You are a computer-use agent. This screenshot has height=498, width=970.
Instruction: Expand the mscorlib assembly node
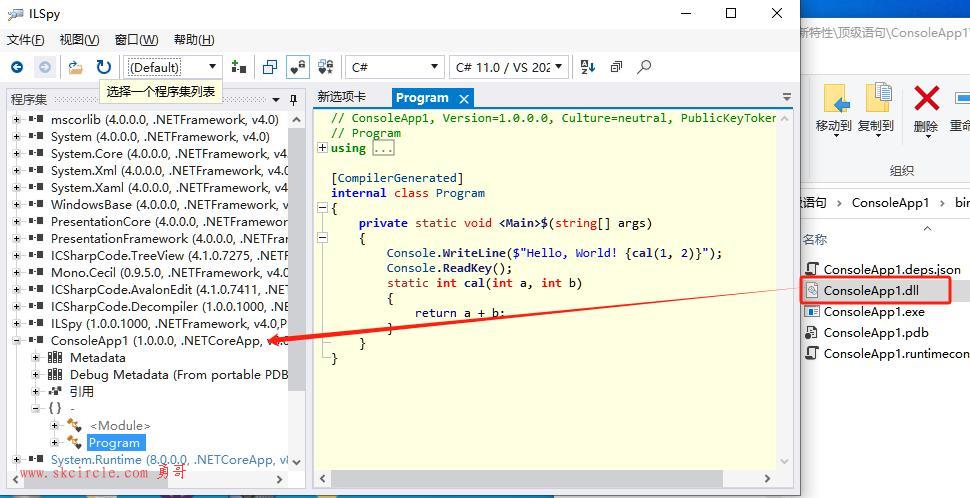coord(16,119)
